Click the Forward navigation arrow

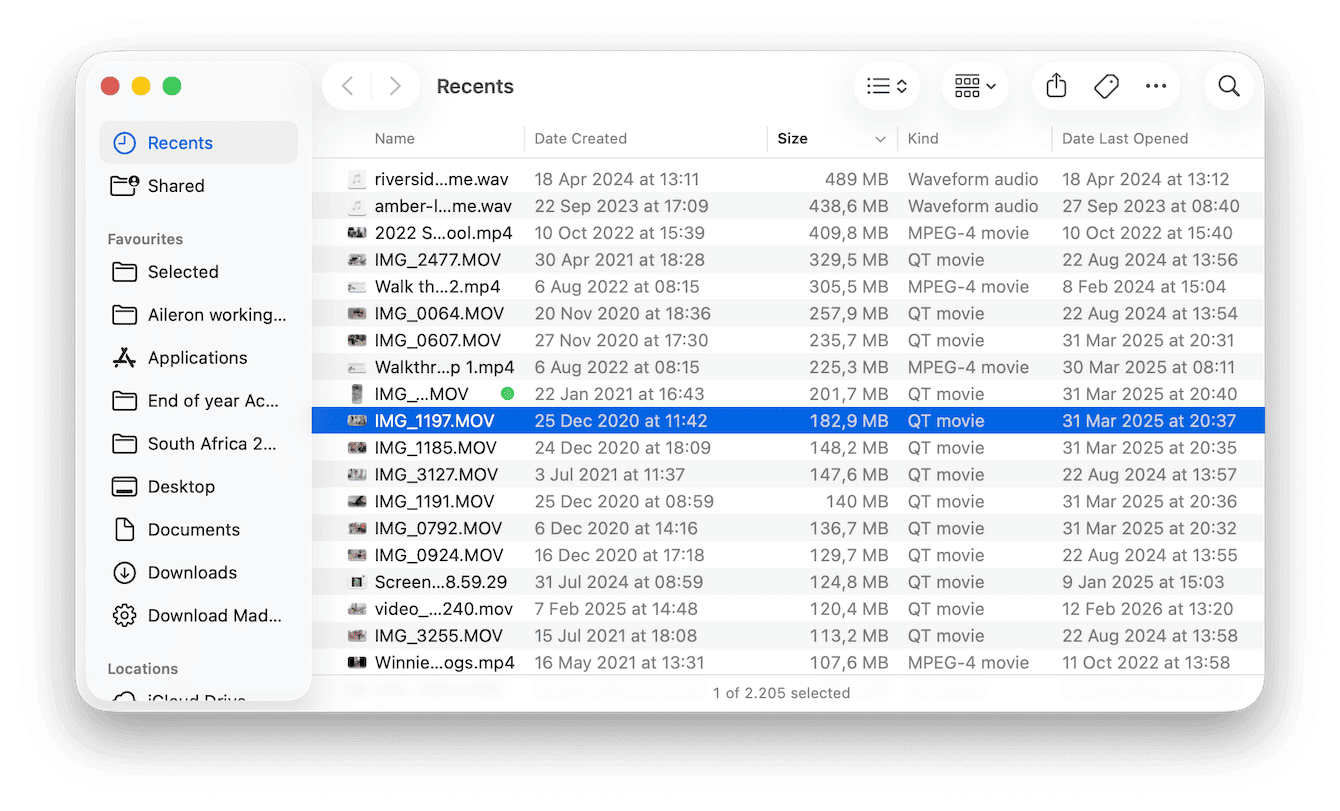click(x=394, y=86)
